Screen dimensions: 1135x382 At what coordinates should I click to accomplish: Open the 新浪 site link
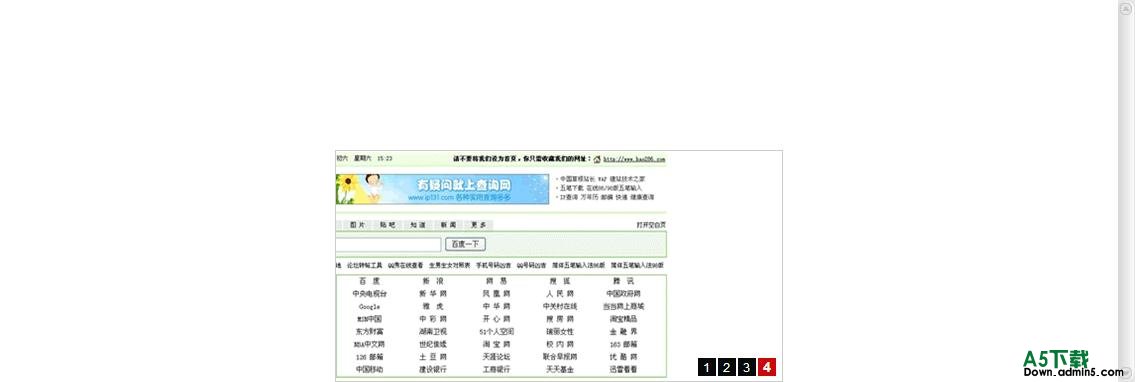[x=433, y=281]
